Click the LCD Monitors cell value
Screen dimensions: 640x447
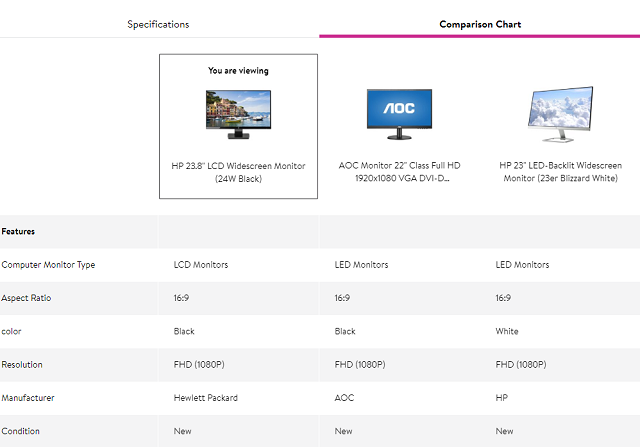point(201,265)
